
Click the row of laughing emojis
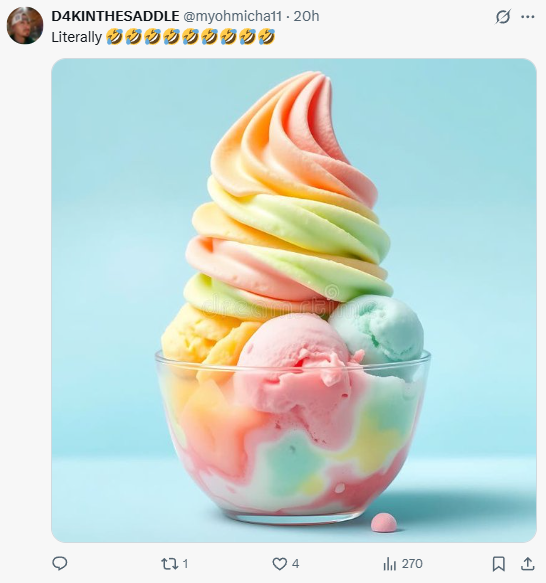[x=190, y=37]
